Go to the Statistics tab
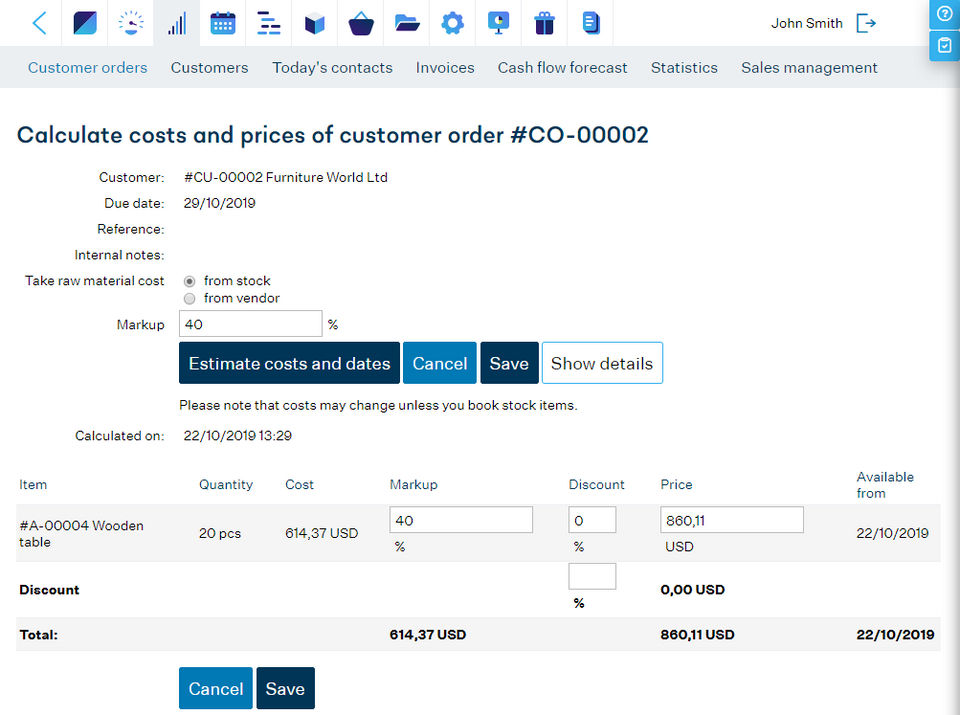 684,68
